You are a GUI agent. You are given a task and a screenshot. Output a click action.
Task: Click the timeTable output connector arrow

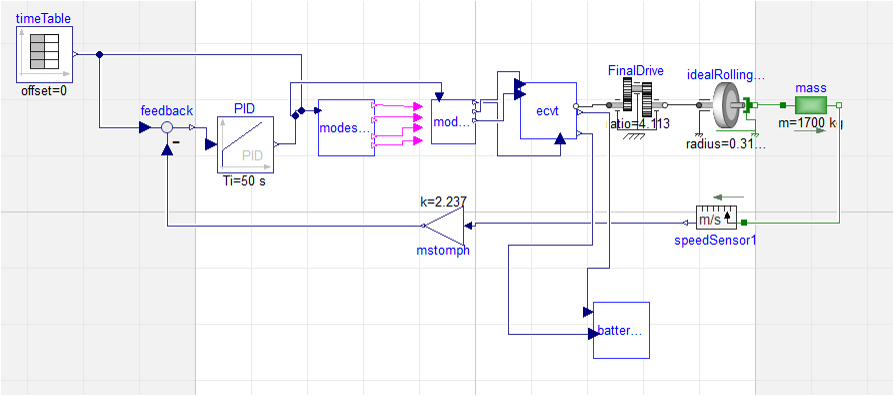tap(75, 54)
